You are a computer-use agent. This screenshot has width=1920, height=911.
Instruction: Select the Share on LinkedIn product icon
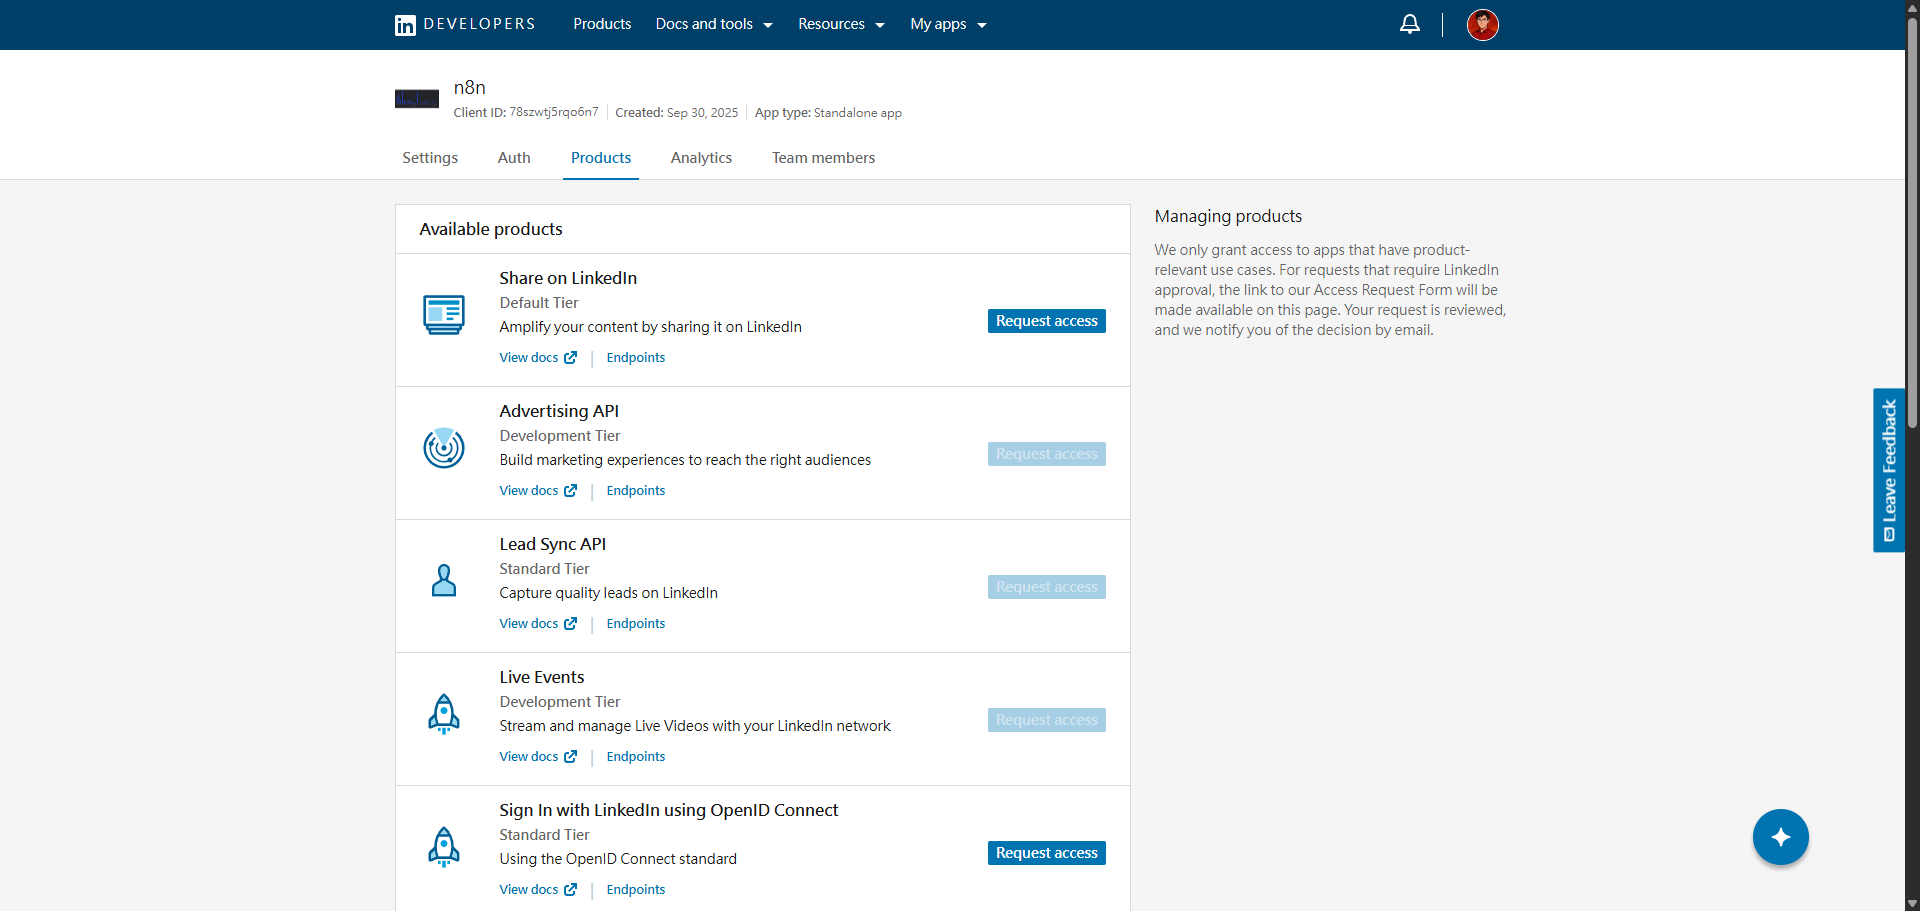coord(443,314)
